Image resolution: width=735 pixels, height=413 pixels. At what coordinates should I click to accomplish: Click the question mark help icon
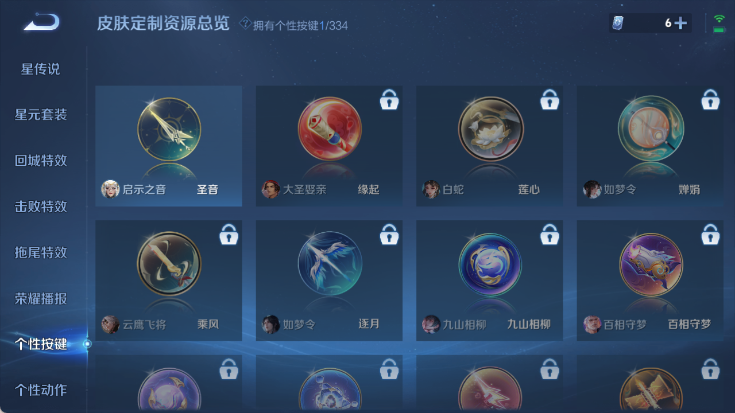[245, 23]
